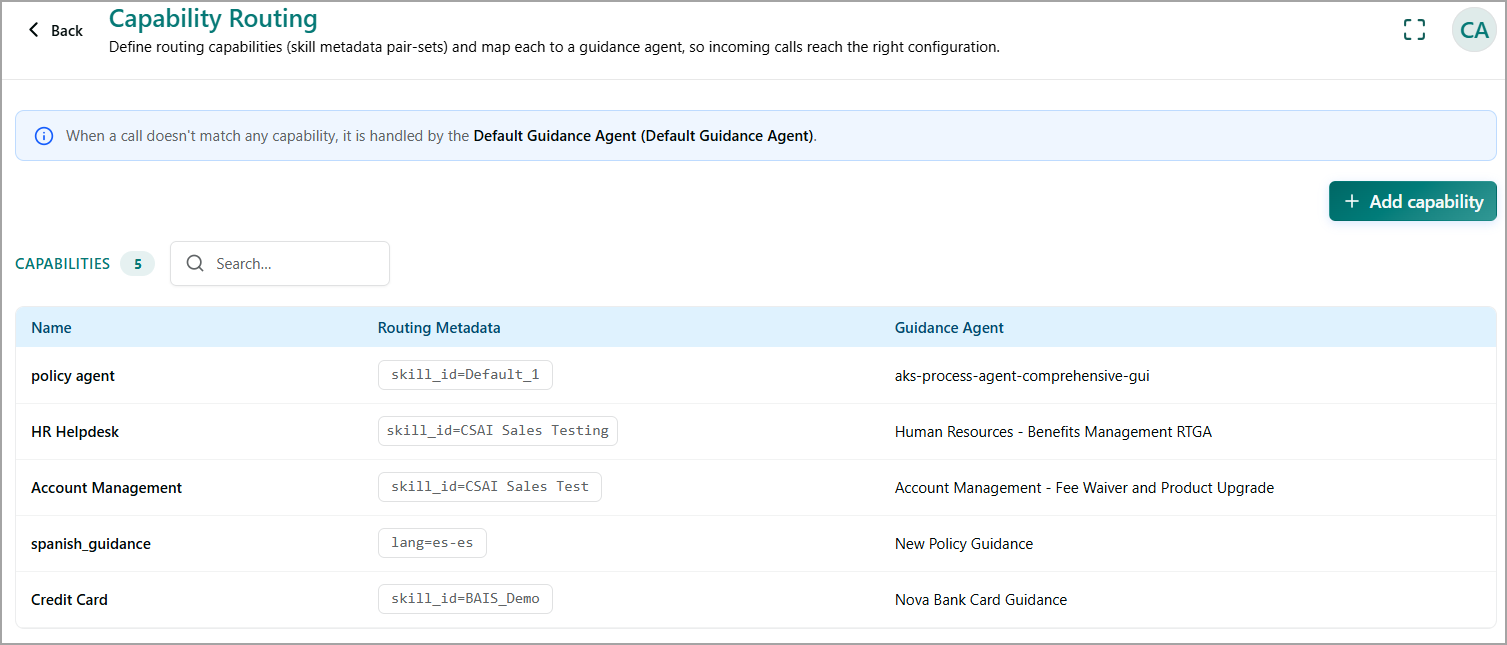The height and width of the screenshot is (645, 1507).
Task: Toggle fullscreen view icon
Action: click(x=1414, y=30)
